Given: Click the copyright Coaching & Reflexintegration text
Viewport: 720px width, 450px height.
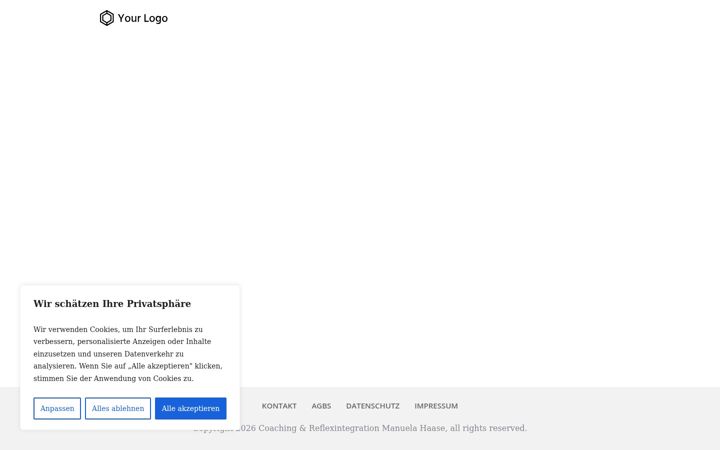Looking at the screenshot, I should point(360,428).
